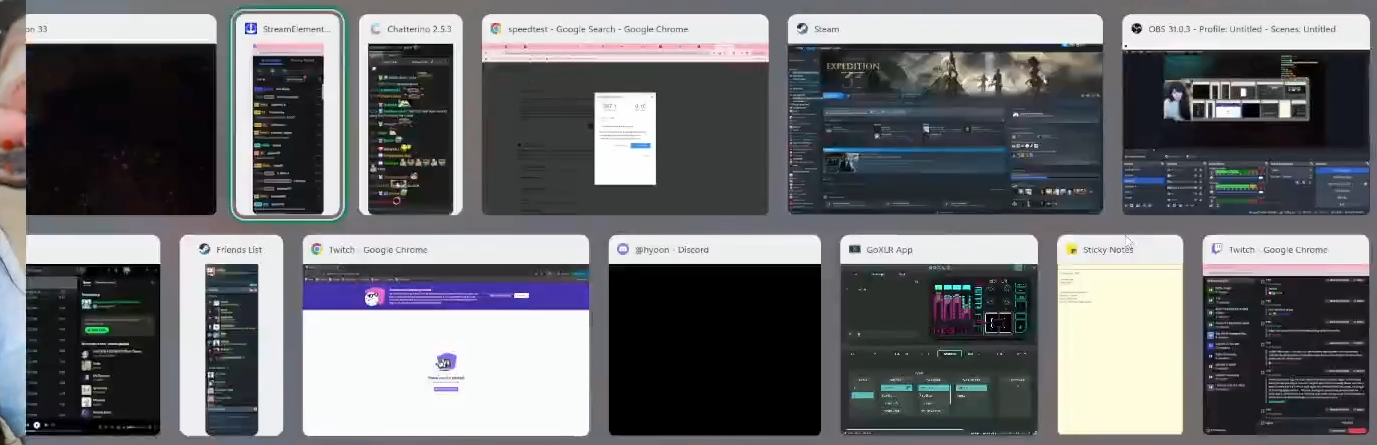Click the Chrome icon beside the speedtest title
The width and height of the screenshot is (1377, 445).
tap(496, 29)
